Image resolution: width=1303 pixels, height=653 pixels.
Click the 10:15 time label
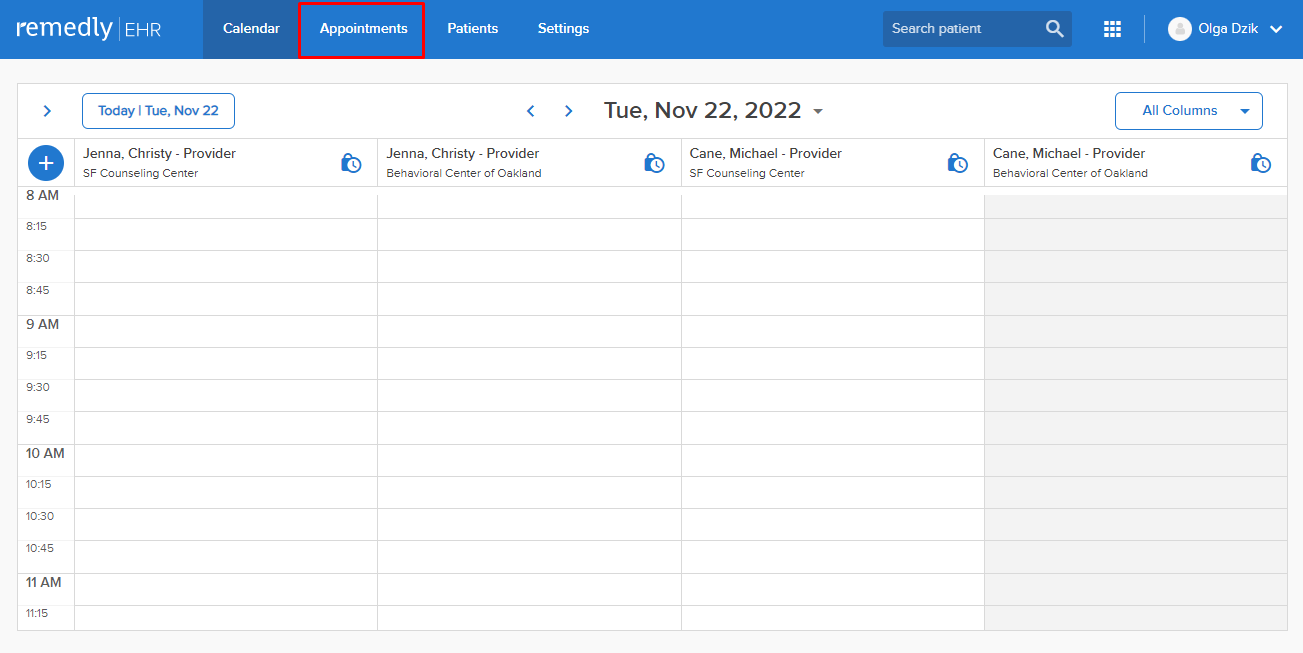click(39, 484)
